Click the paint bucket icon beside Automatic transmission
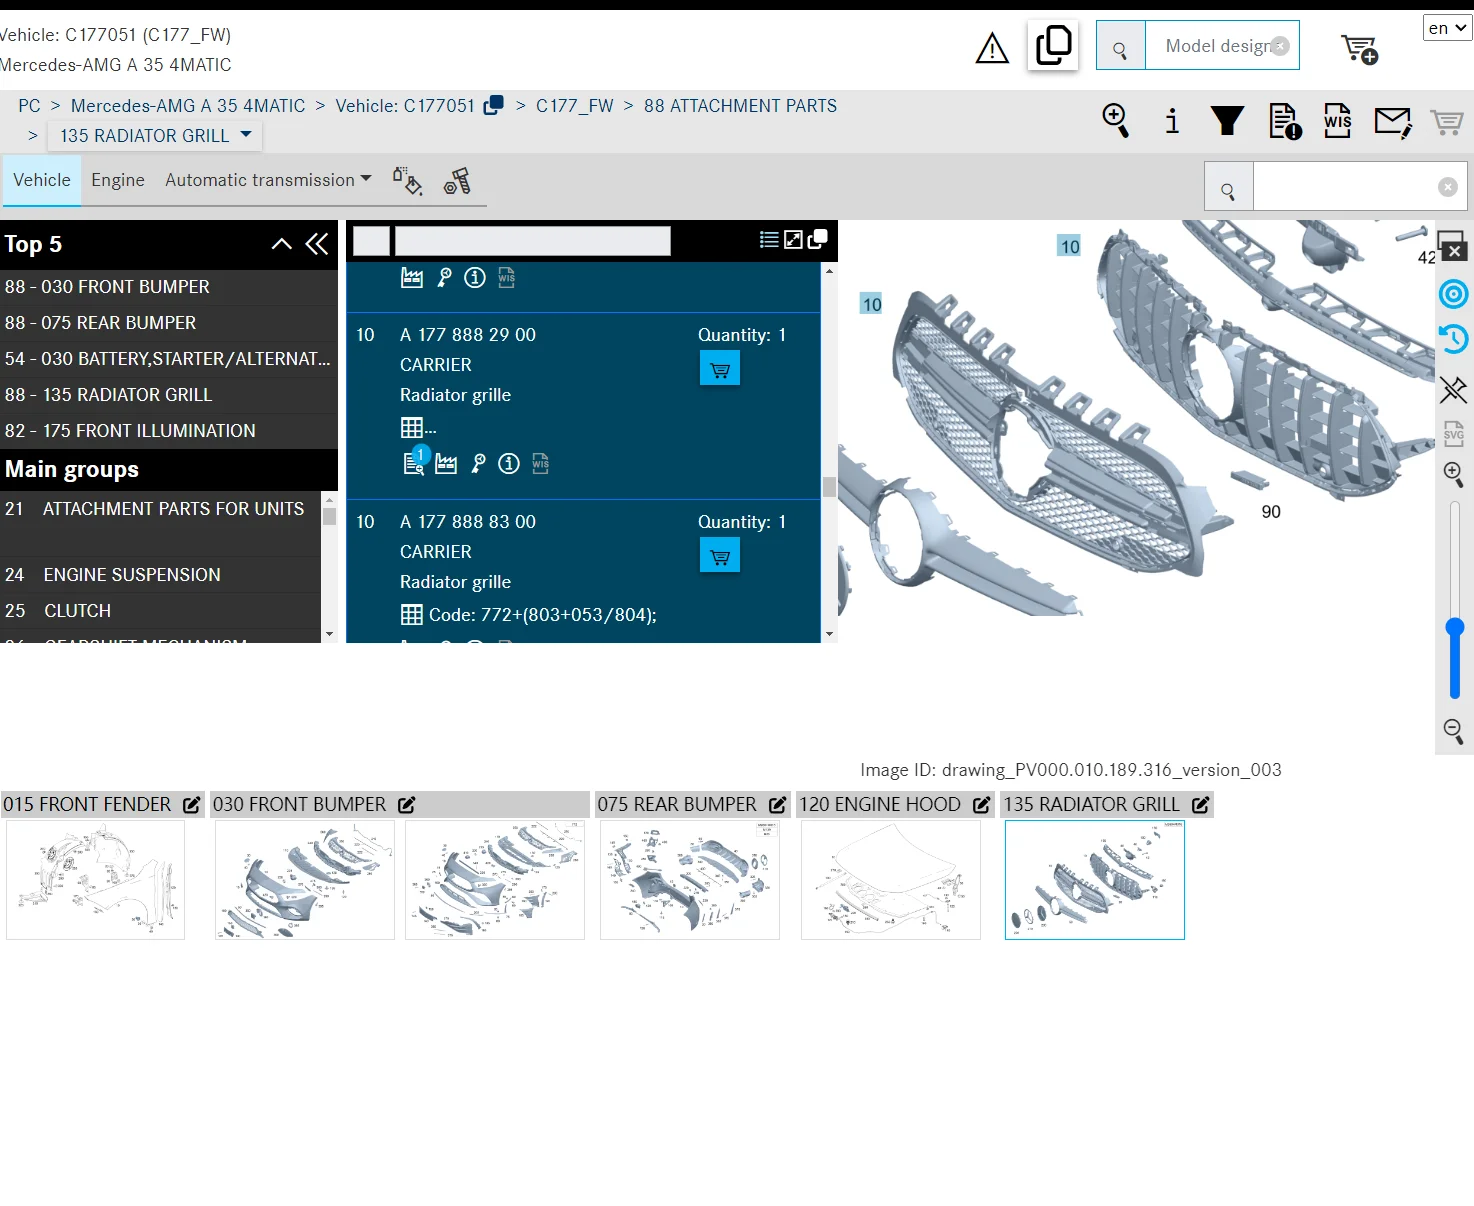The width and height of the screenshot is (1474, 1206). [x=408, y=181]
